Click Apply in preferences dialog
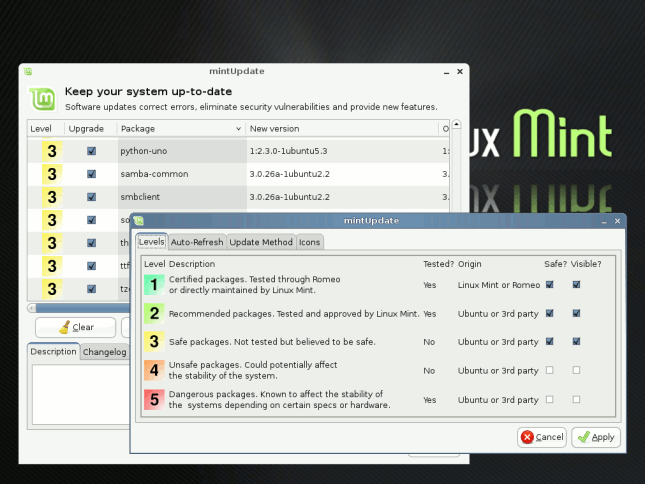The width and height of the screenshot is (645, 484). [596, 437]
